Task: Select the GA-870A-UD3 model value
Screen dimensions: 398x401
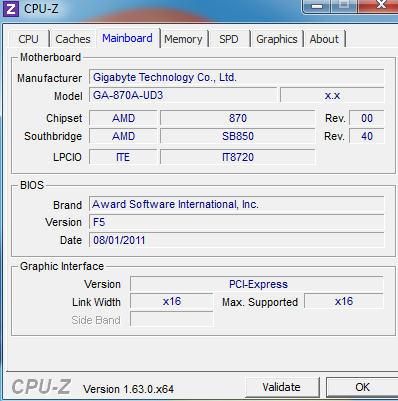Action: coord(183,95)
